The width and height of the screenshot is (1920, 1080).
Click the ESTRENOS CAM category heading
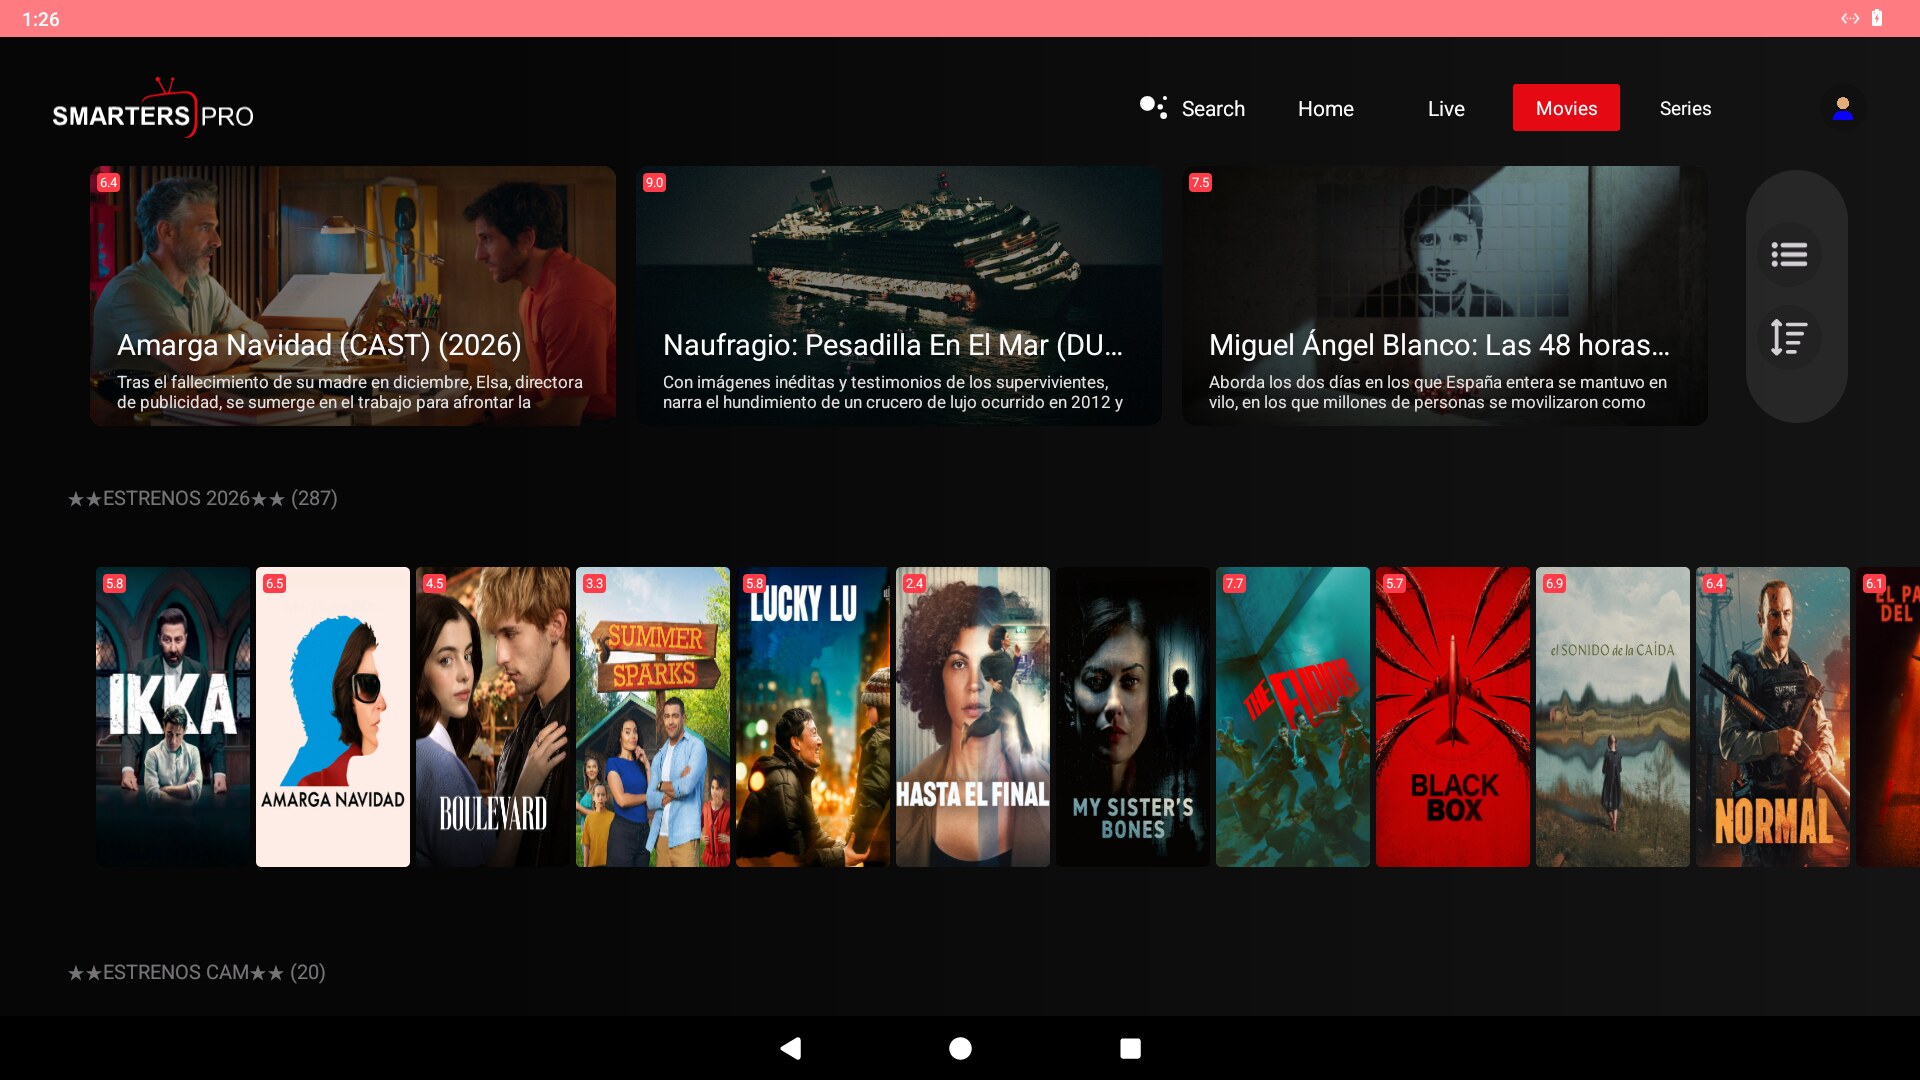tap(197, 972)
